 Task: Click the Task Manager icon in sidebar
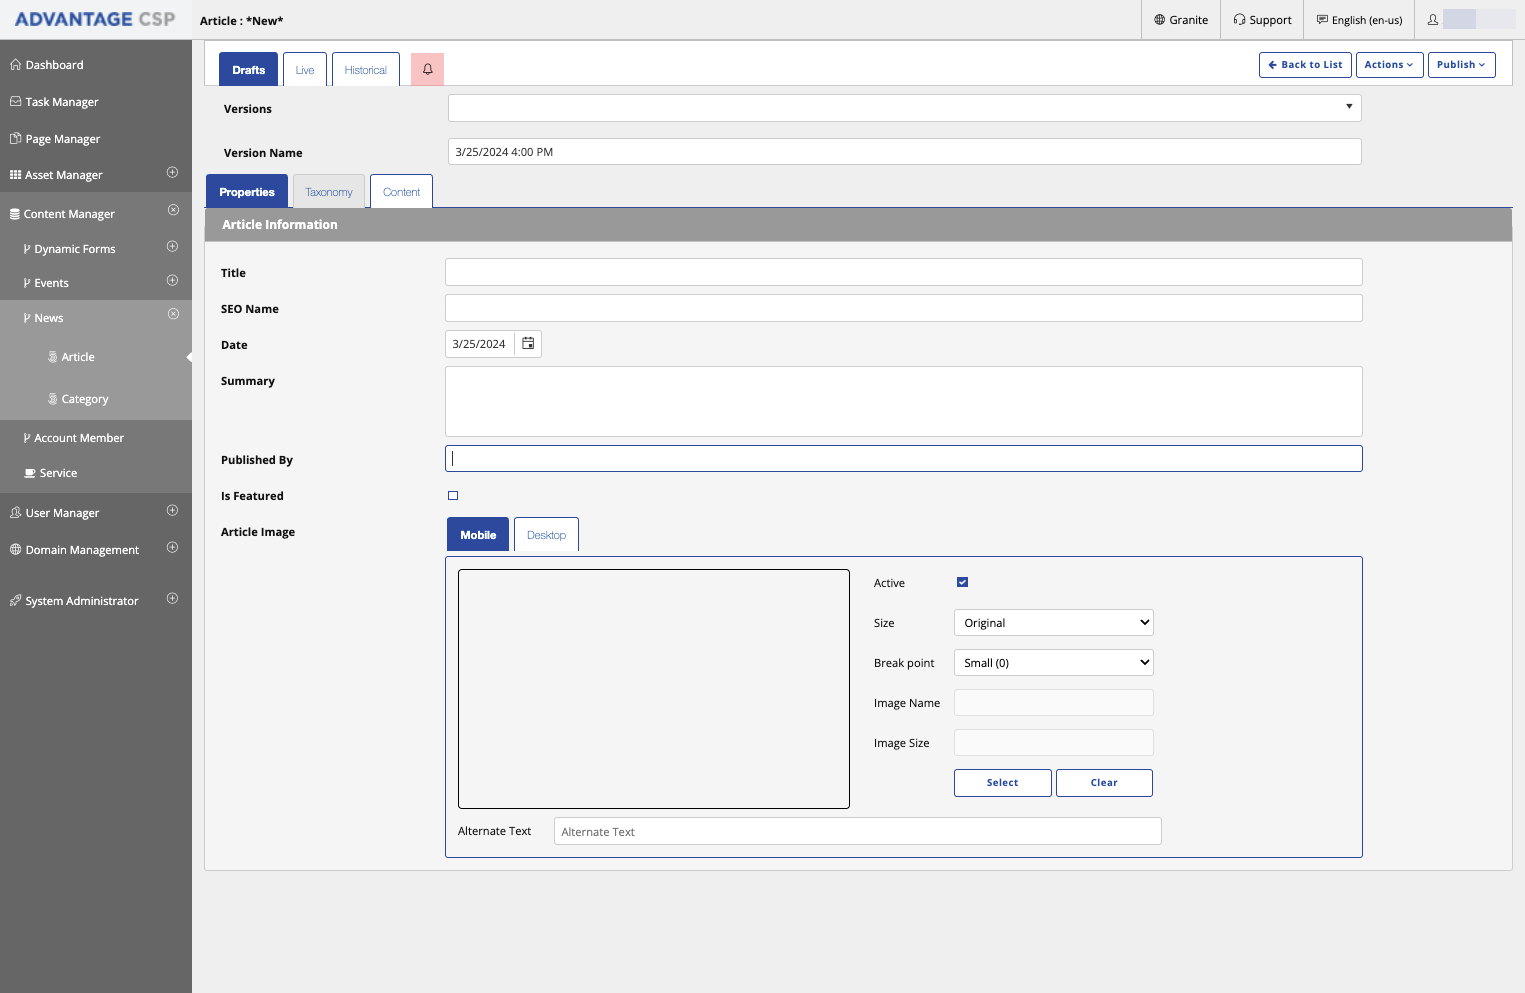point(15,102)
